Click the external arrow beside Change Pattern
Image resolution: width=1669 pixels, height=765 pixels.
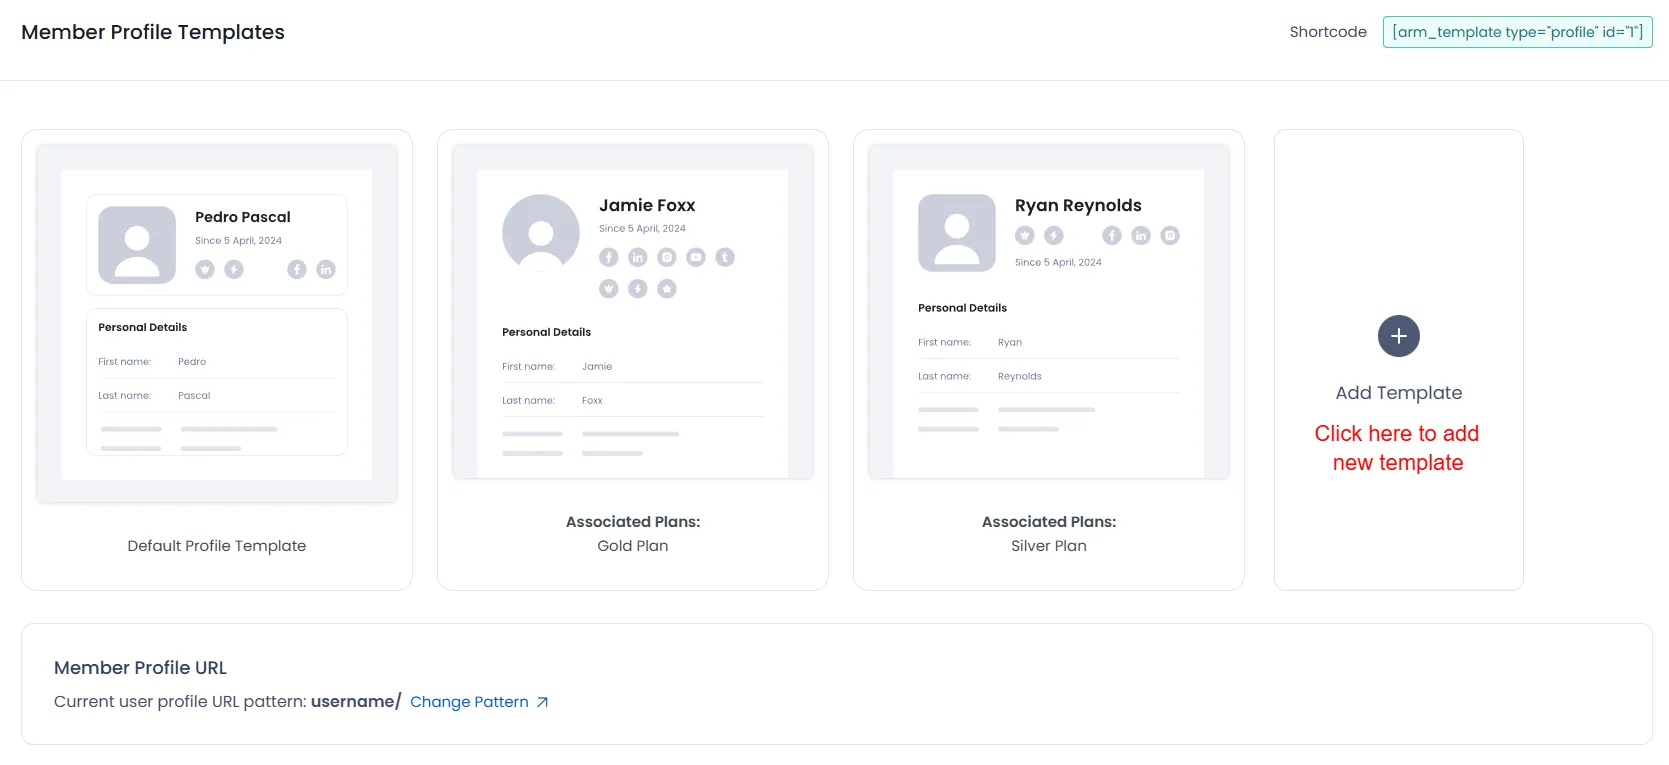pyautogui.click(x=542, y=702)
